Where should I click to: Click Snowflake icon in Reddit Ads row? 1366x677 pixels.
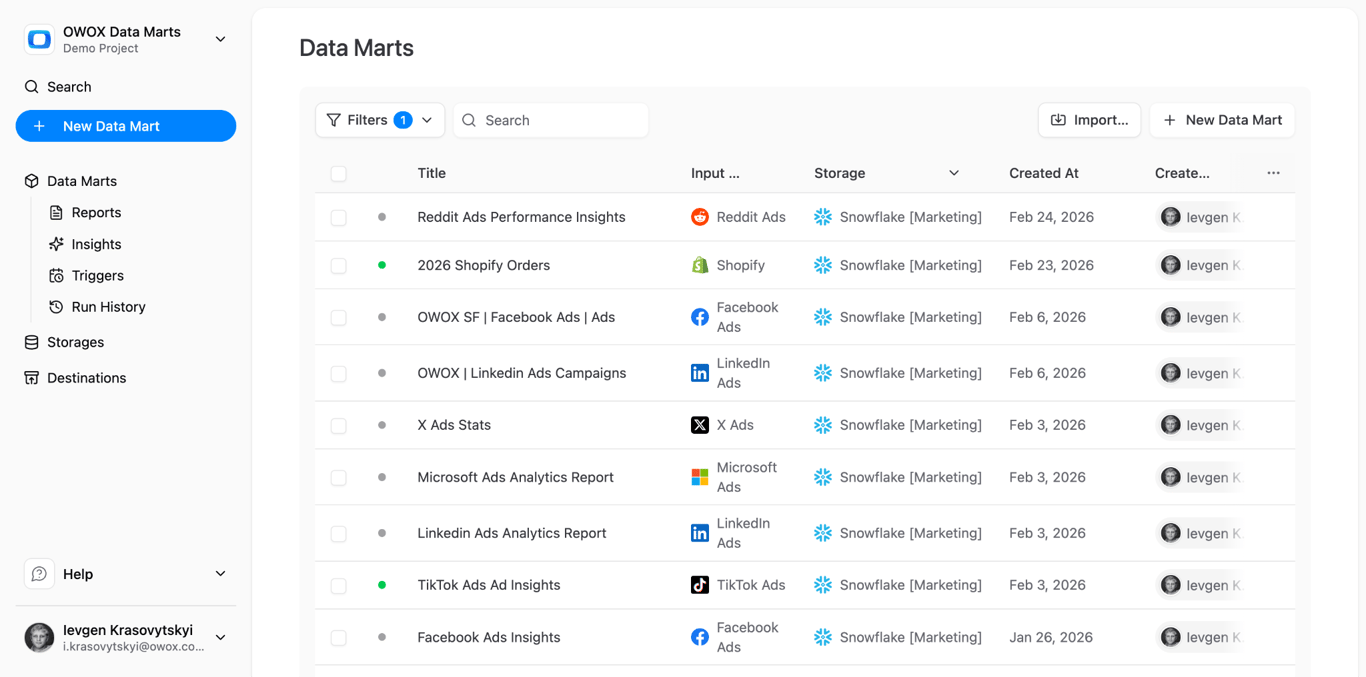click(823, 217)
